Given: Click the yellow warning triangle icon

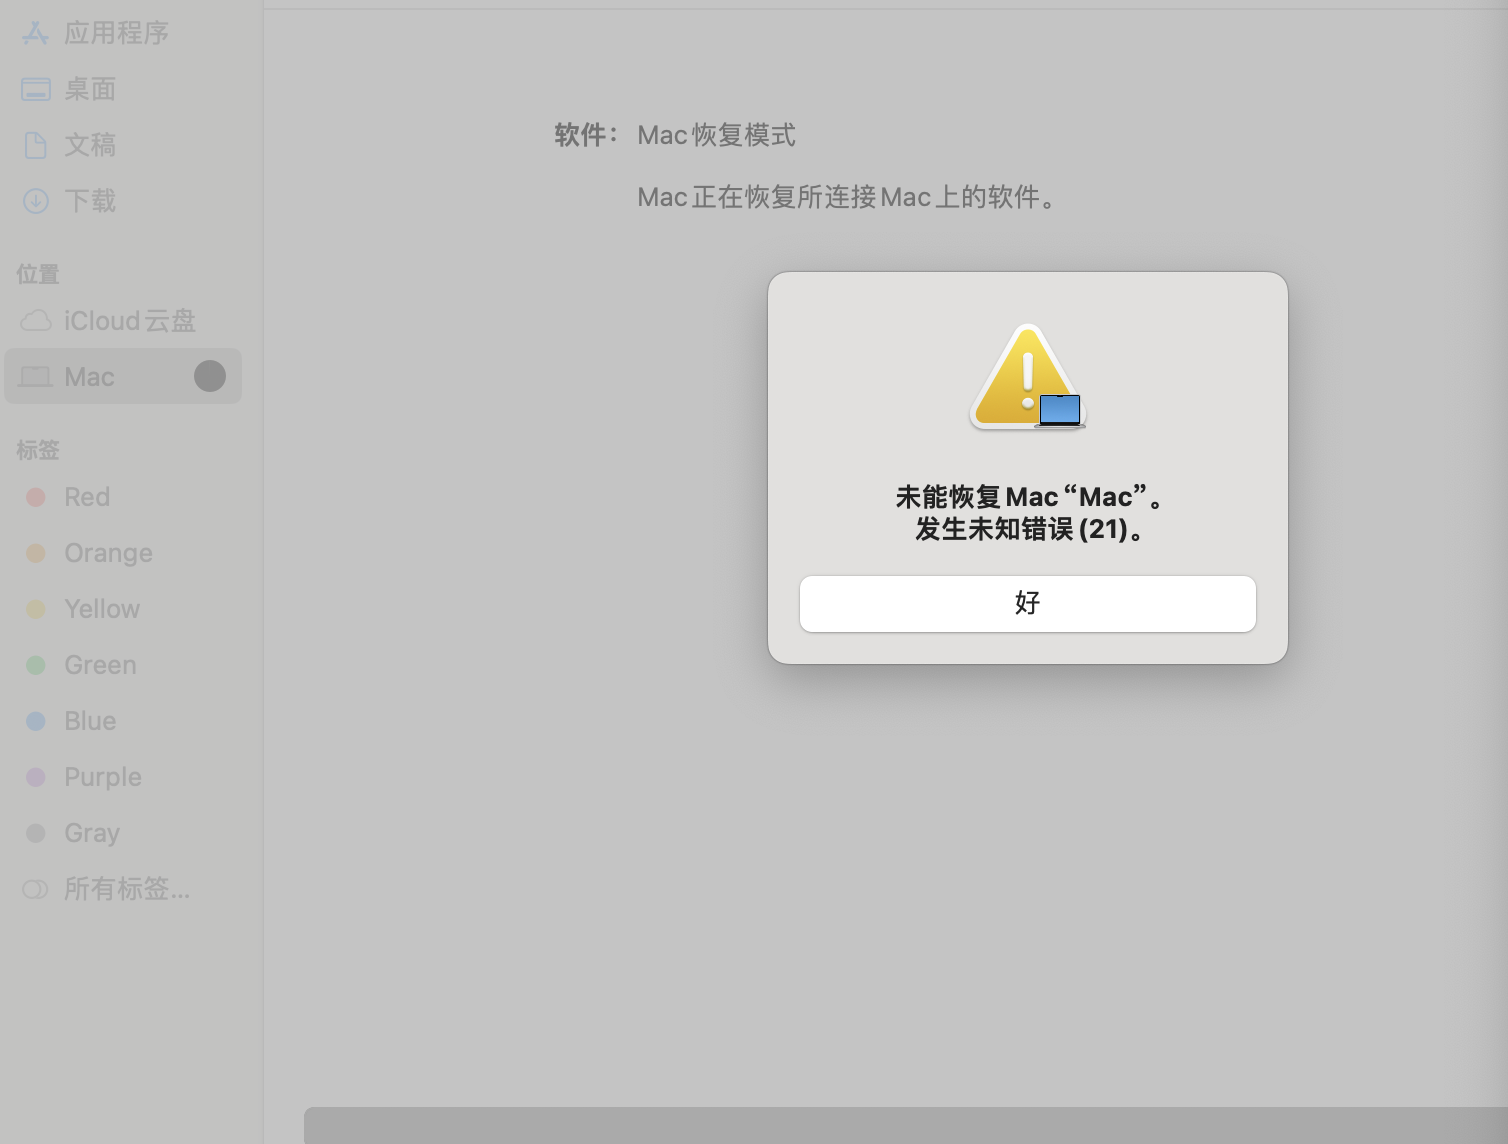Looking at the screenshot, I should (1026, 377).
